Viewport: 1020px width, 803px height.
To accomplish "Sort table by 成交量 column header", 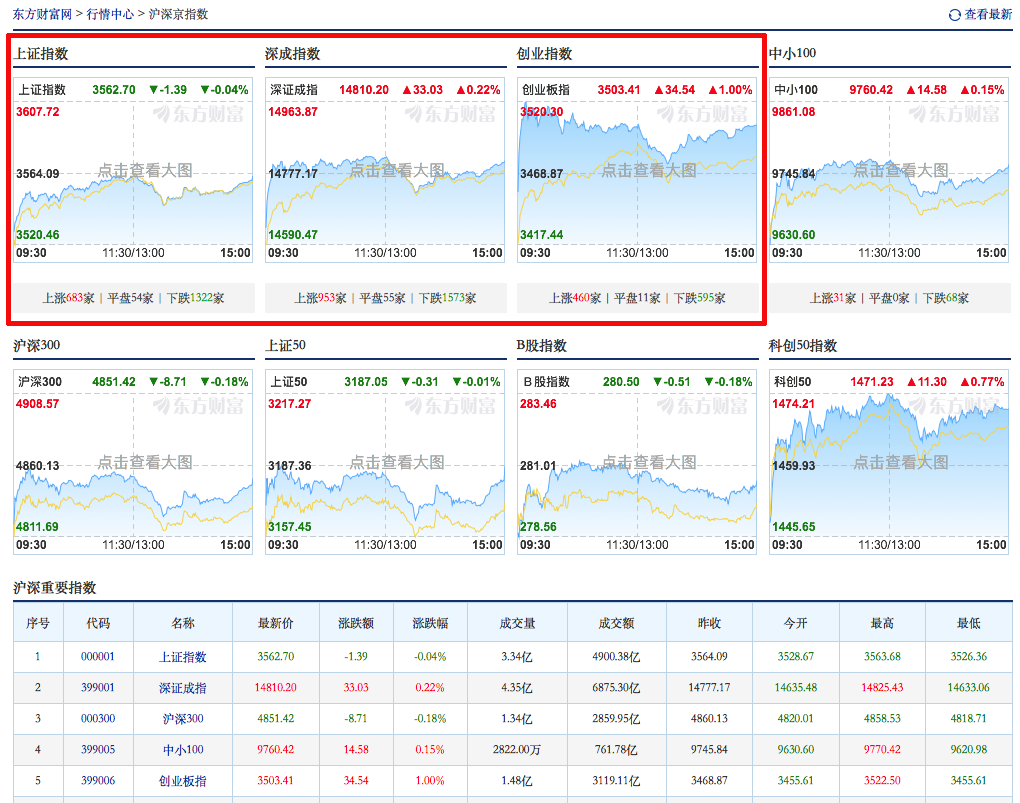I will coord(517,623).
